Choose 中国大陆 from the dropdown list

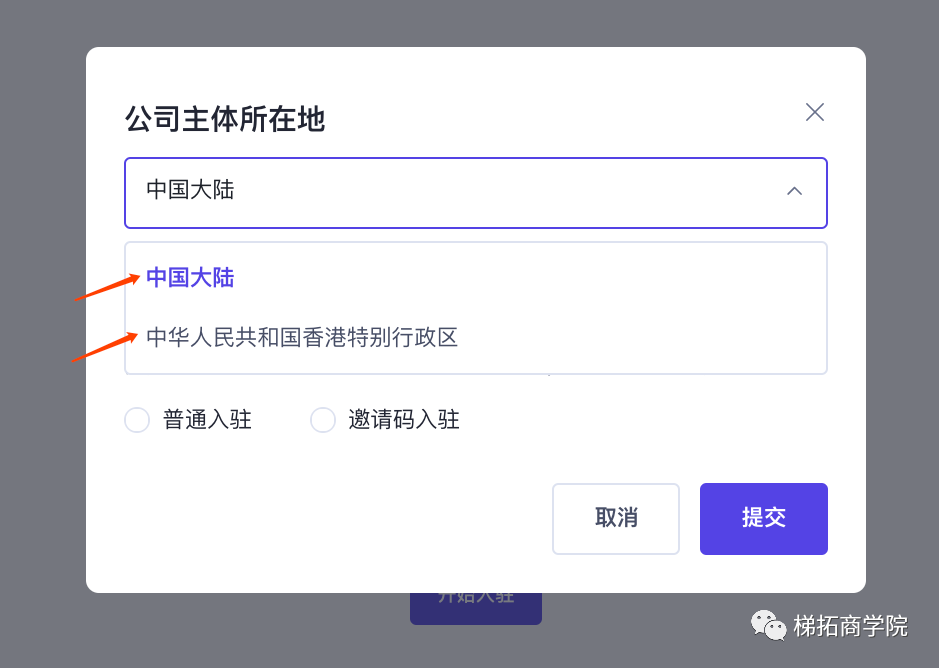pos(190,278)
